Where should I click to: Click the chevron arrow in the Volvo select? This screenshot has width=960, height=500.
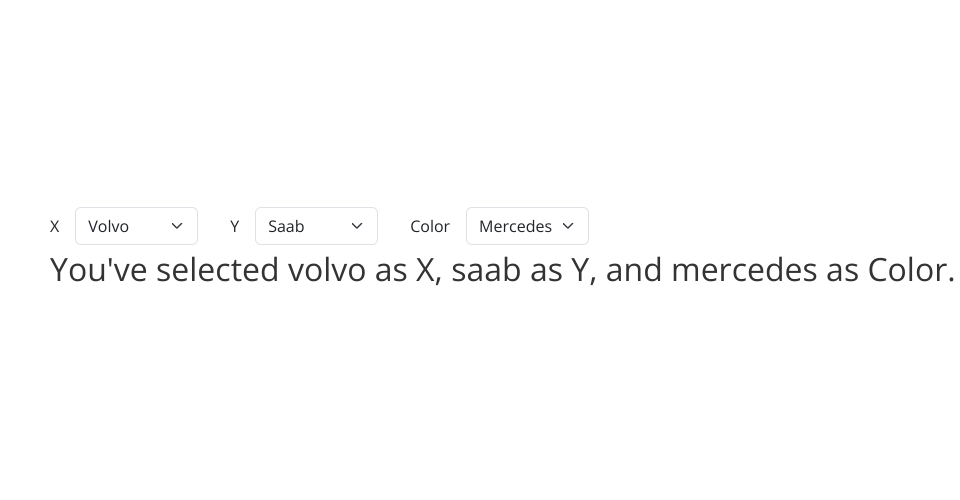tap(177, 226)
